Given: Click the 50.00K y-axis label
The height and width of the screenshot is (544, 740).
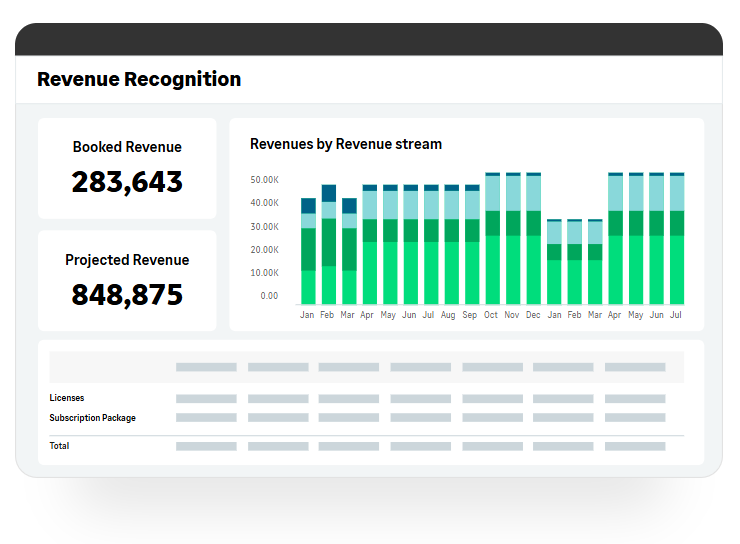Looking at the screenshot, I should [264, 180].
